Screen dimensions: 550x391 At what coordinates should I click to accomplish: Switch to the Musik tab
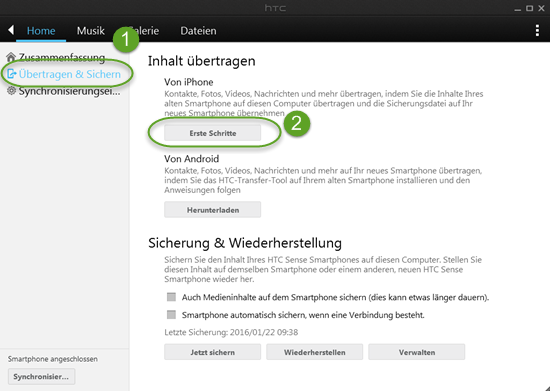pyautogui.click(x=90, y=31)
